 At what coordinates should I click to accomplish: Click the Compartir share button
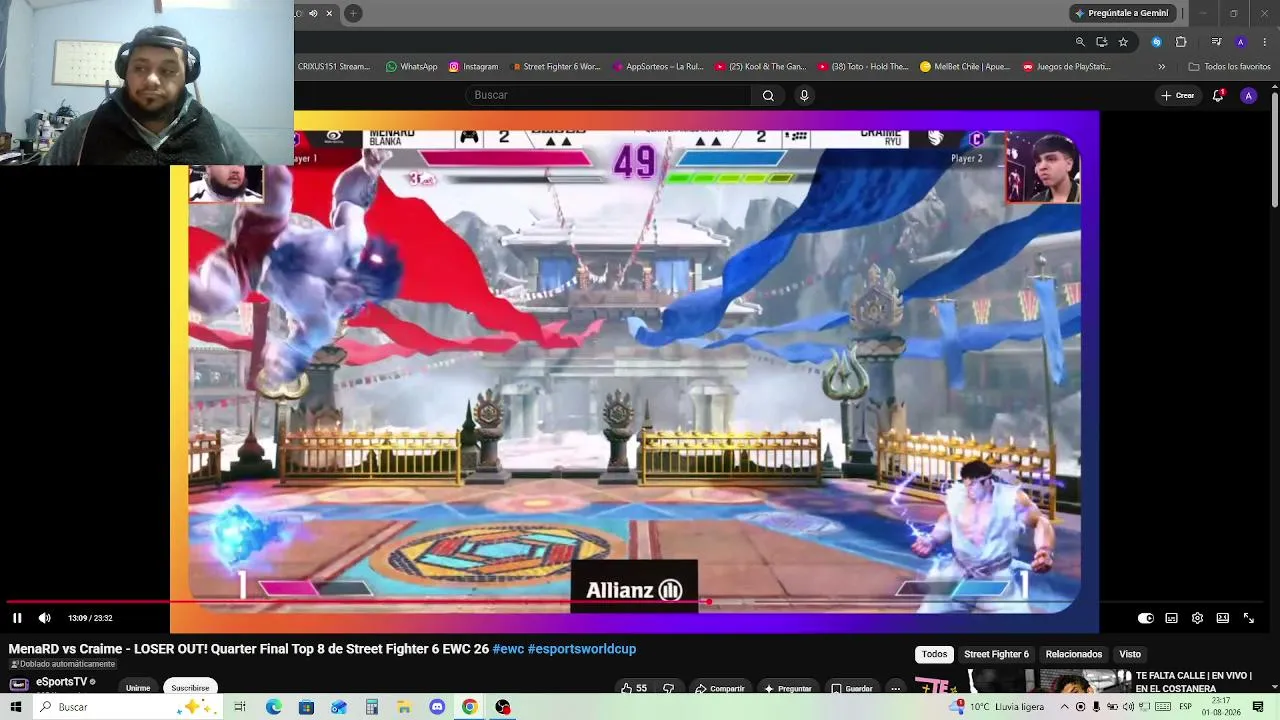point(720,688)
